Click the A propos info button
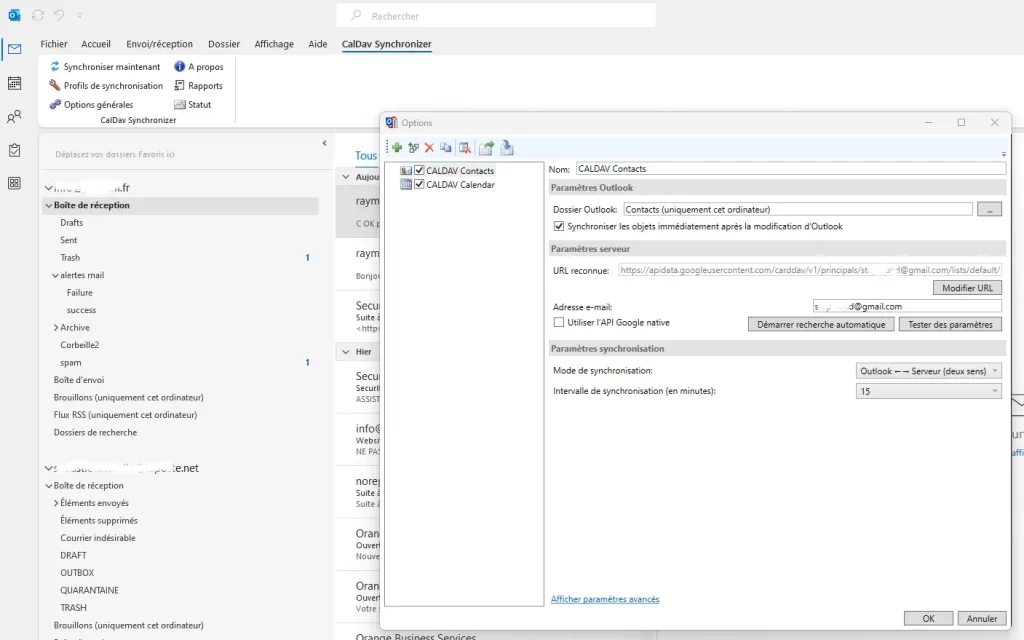 [199, 67]
